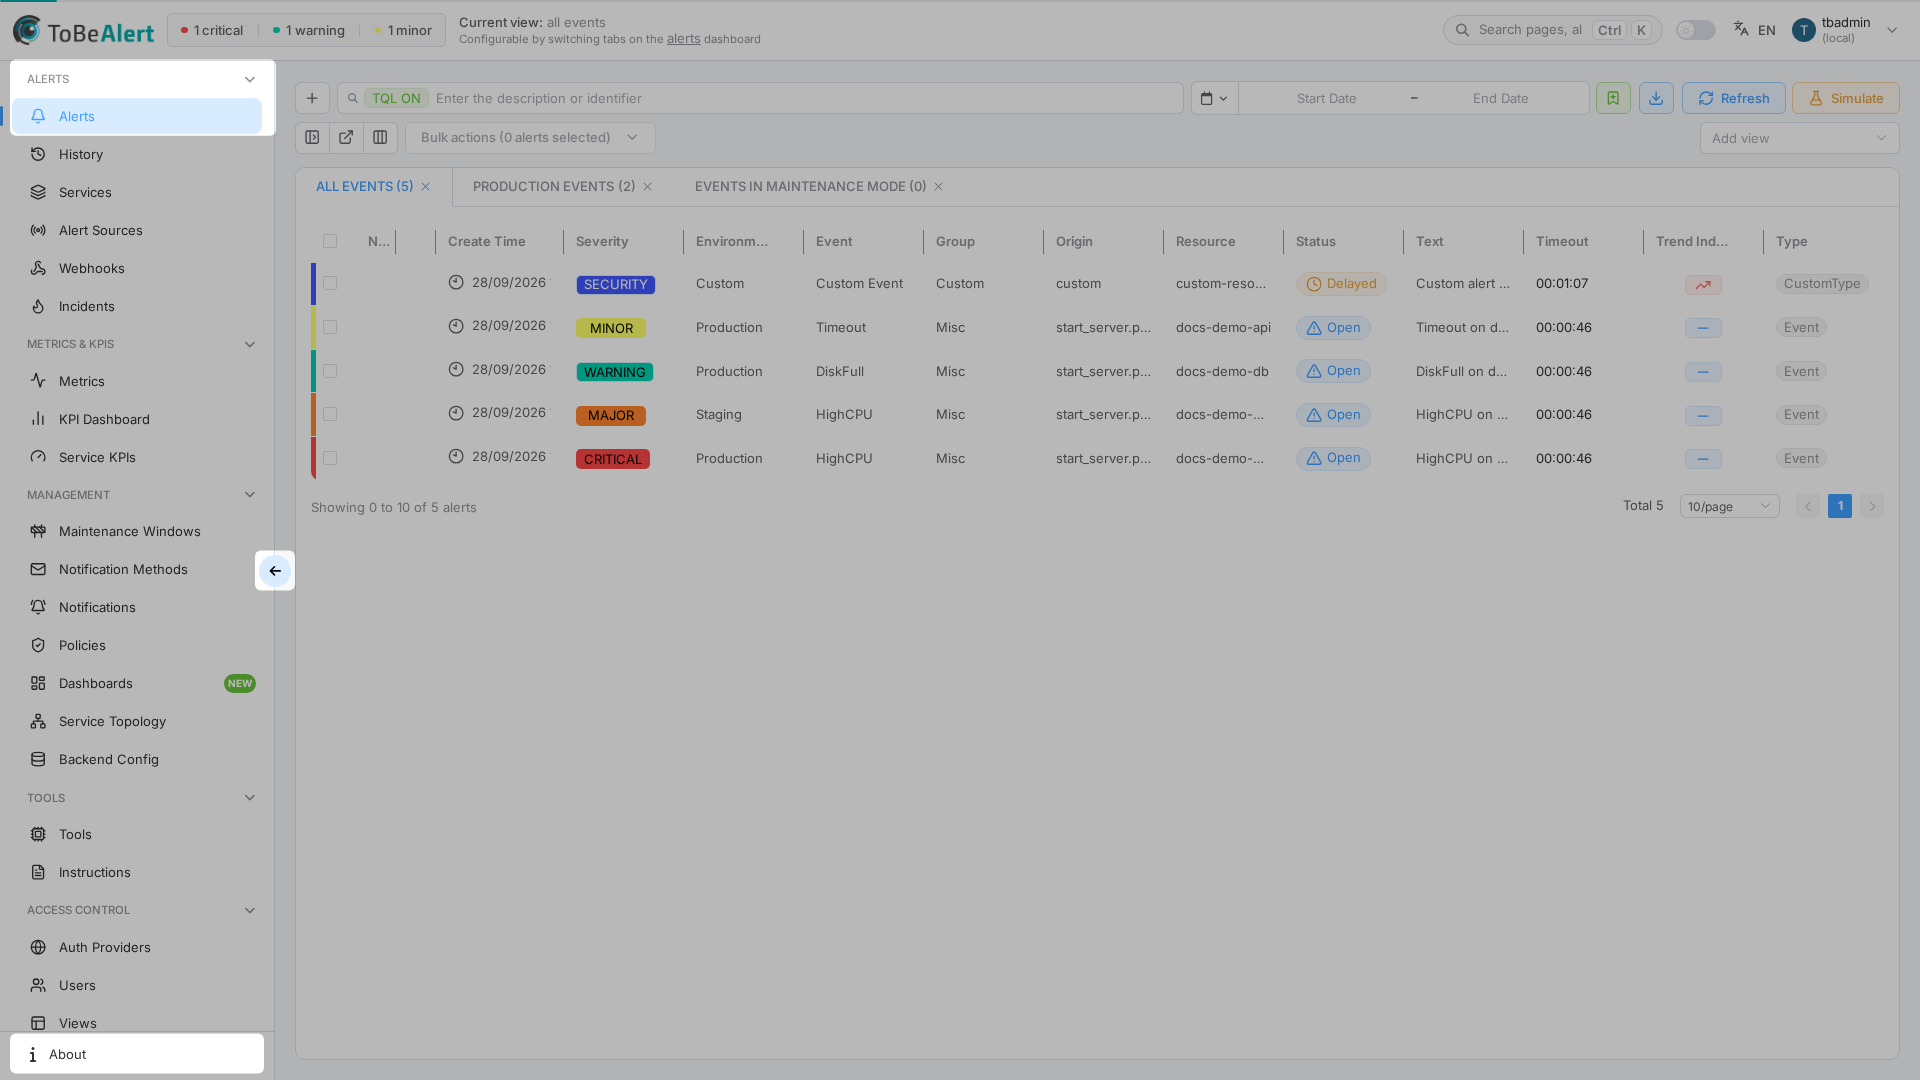The height and width of the screenshot is (1080, 1920).
Task: Close the PRODUCTION EVENTS tab
Action: [648, 187]
